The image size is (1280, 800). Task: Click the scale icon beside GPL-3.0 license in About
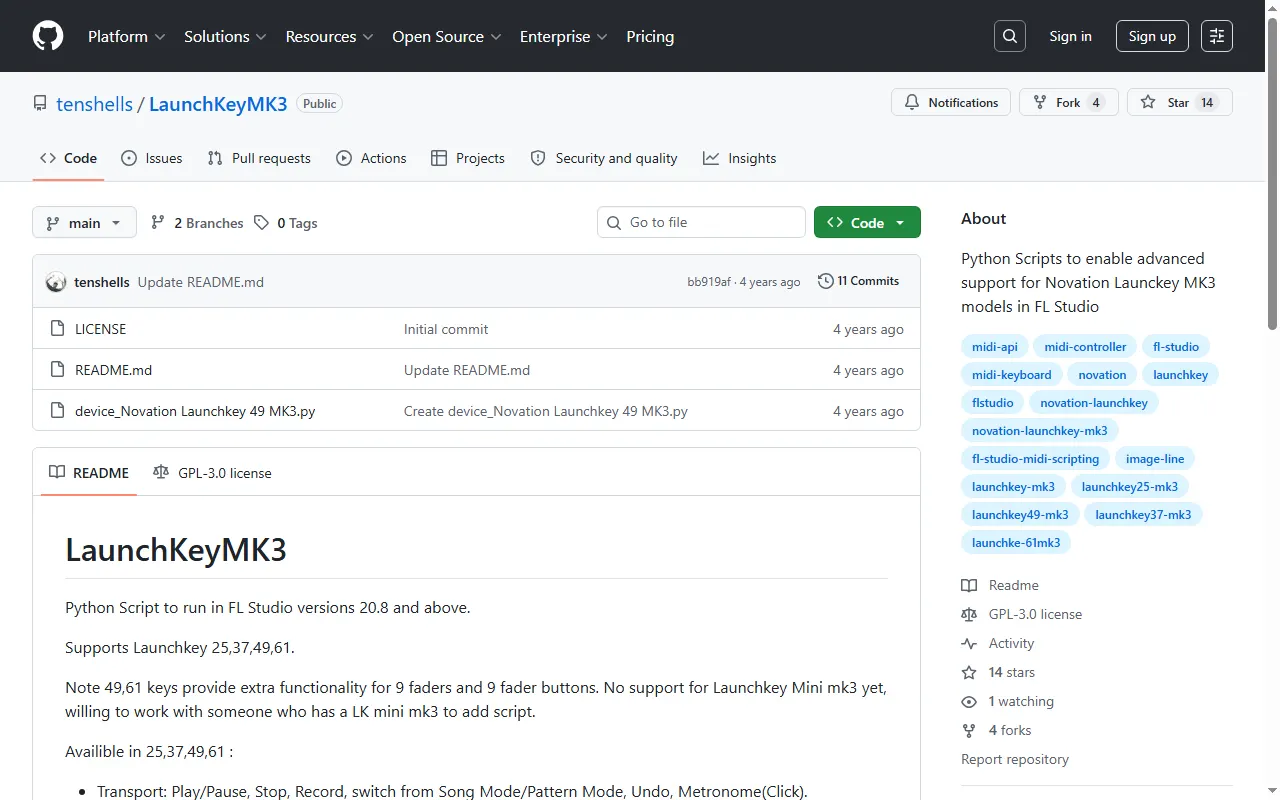(969, 615)
